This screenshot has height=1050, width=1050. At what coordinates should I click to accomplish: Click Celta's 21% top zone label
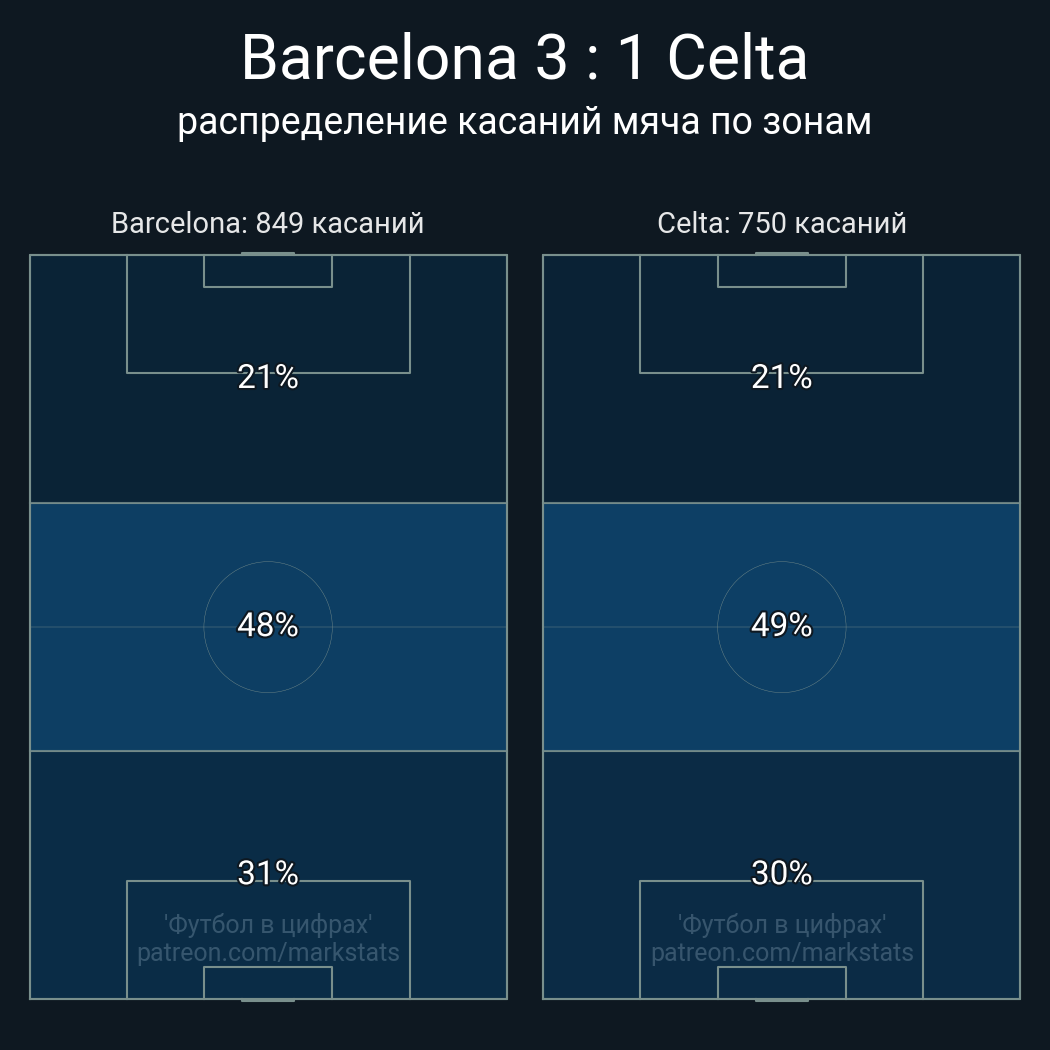(x=781, y=377)
